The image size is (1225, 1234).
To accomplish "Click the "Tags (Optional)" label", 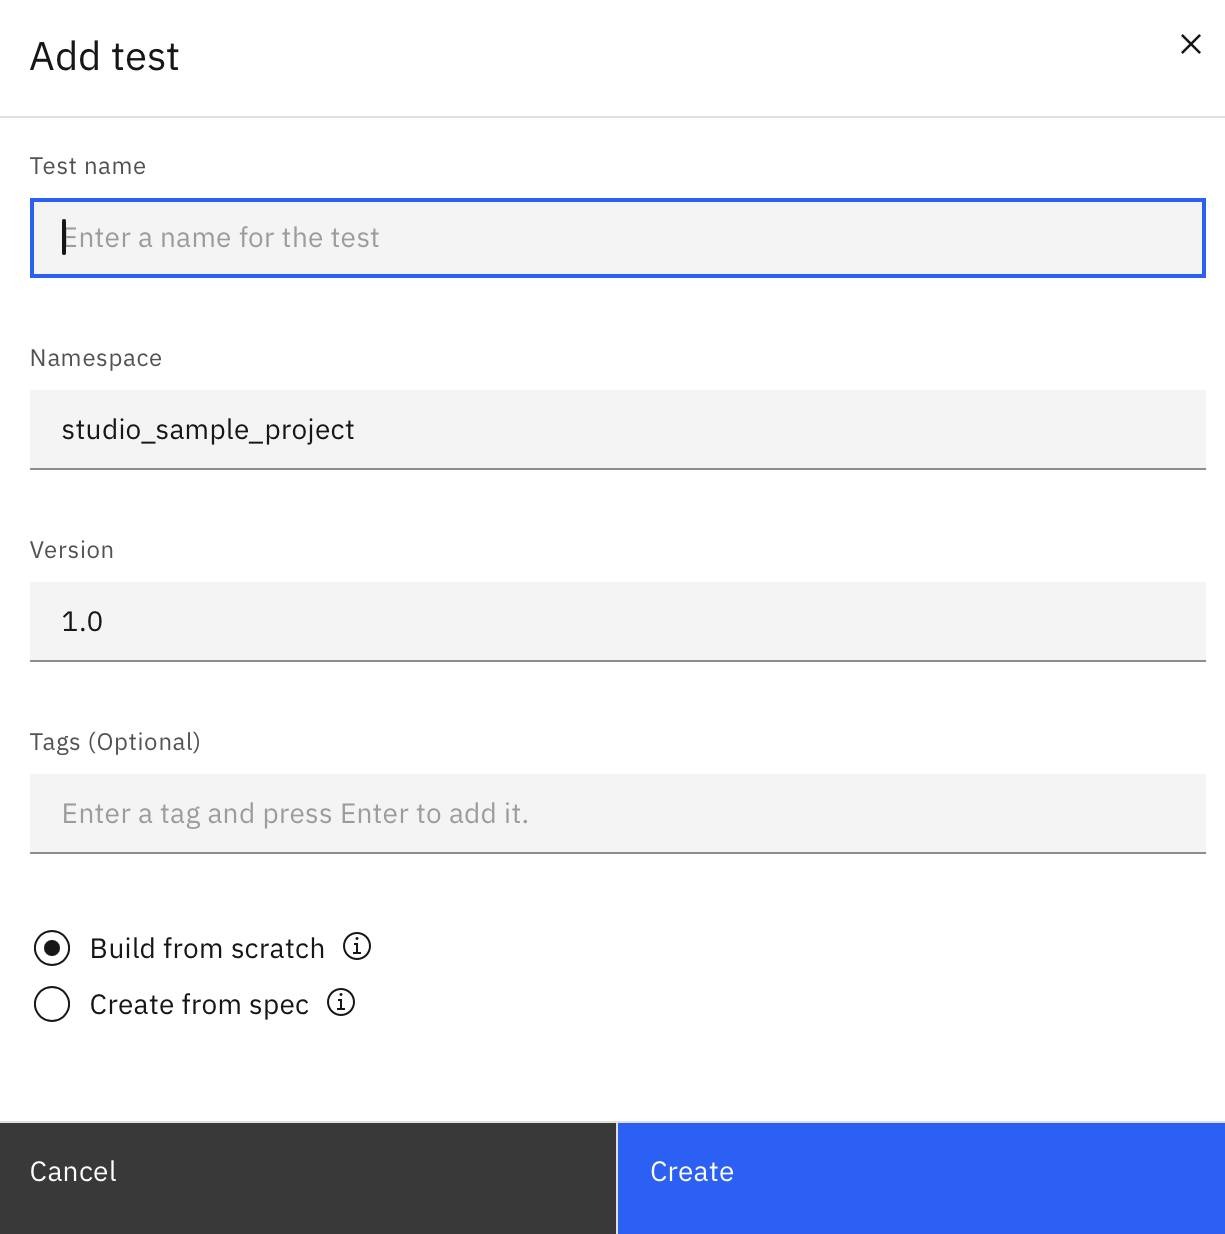I will (115, 742).
